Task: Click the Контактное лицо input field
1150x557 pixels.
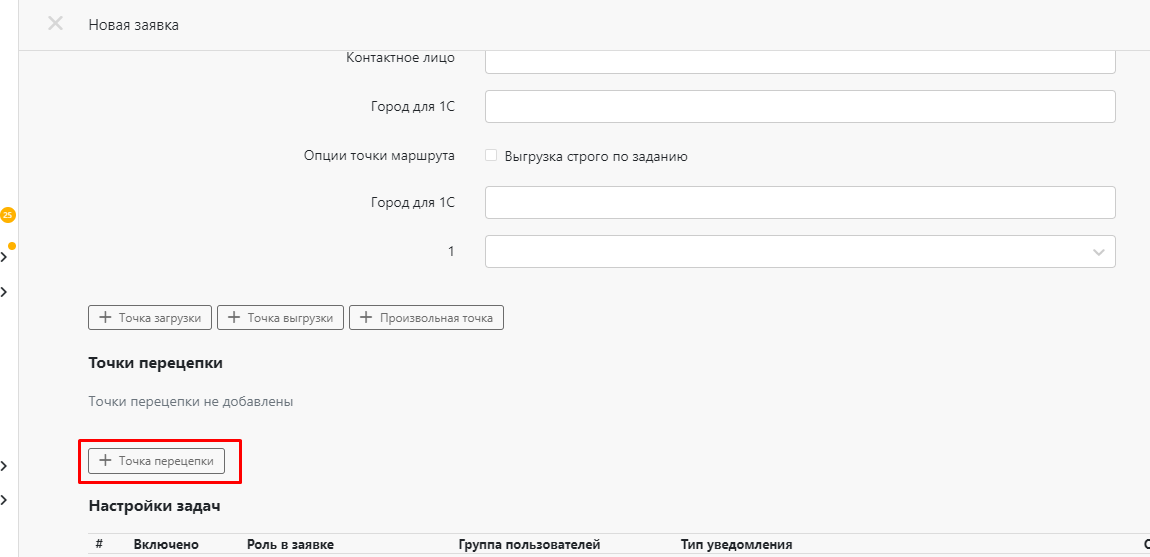Action: (800, 62)
